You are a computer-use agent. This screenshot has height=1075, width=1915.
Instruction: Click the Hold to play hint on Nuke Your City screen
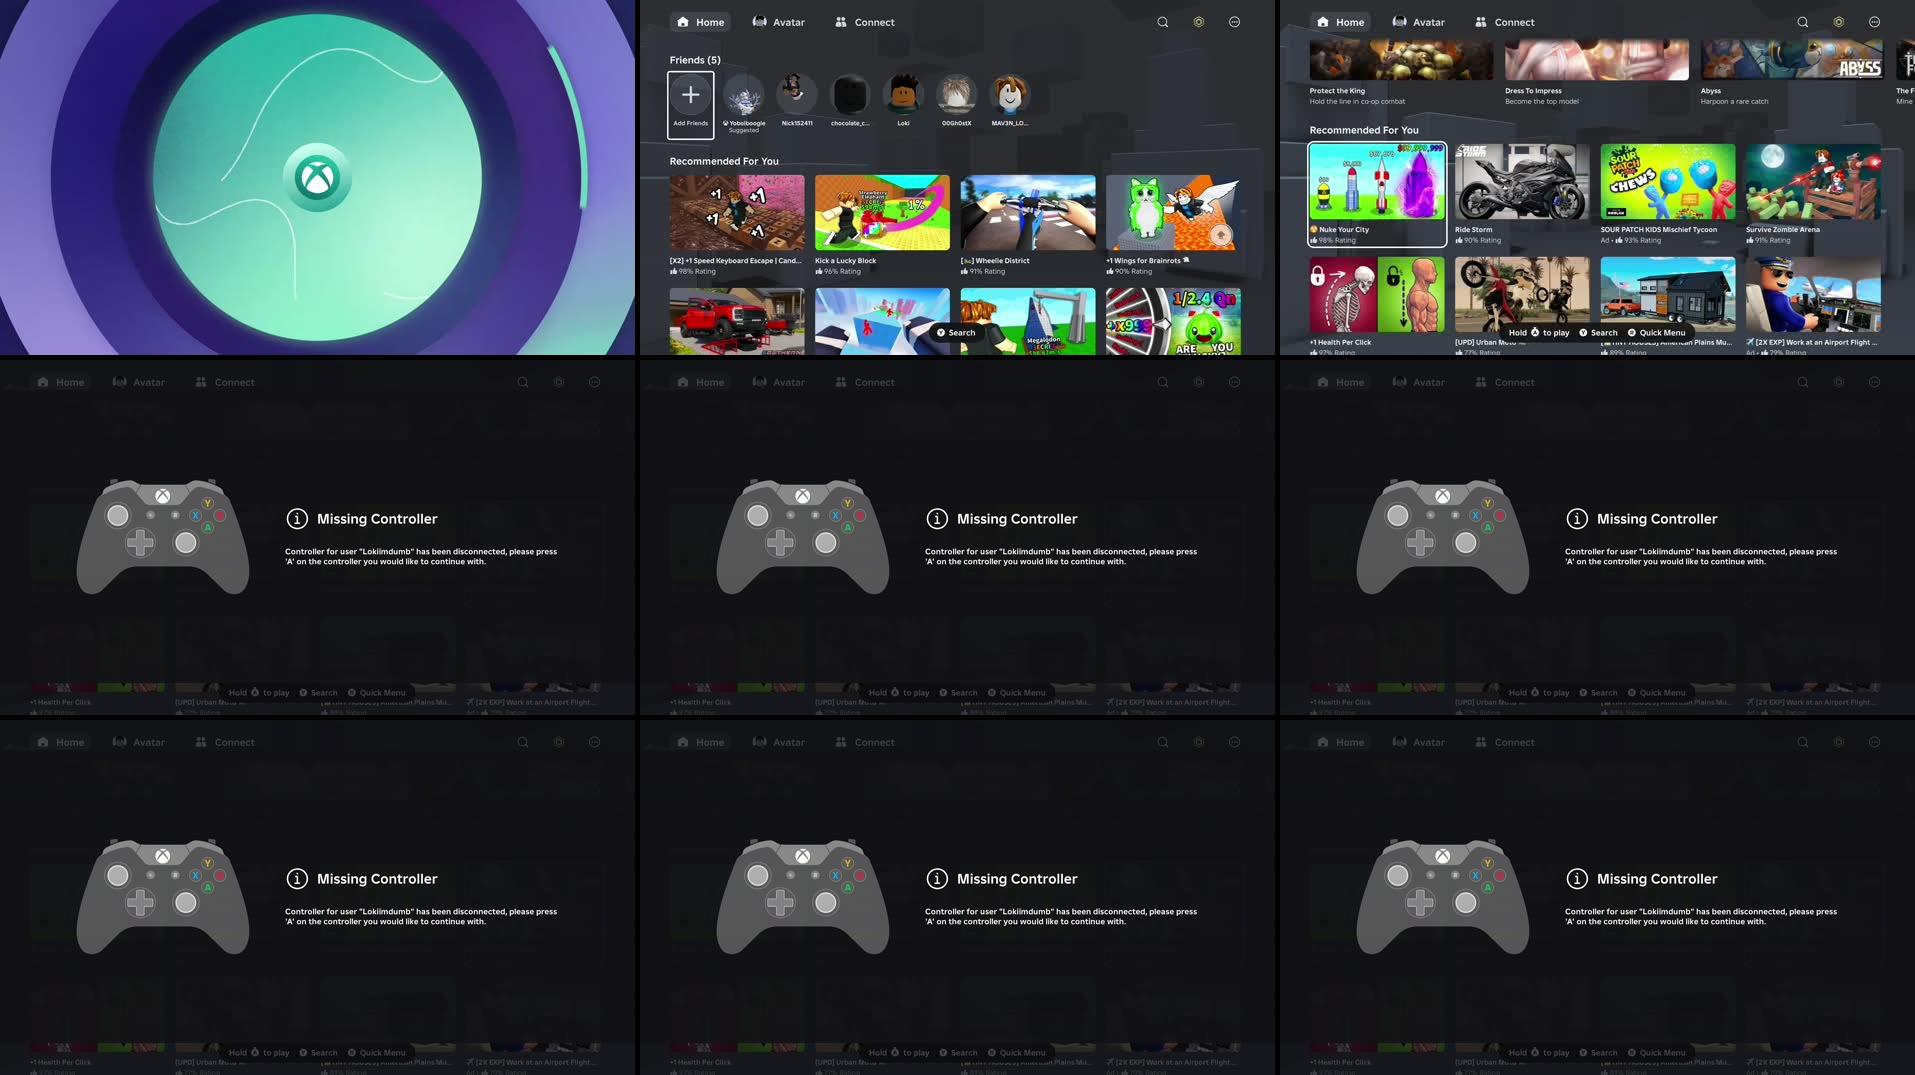point(1538,333)
